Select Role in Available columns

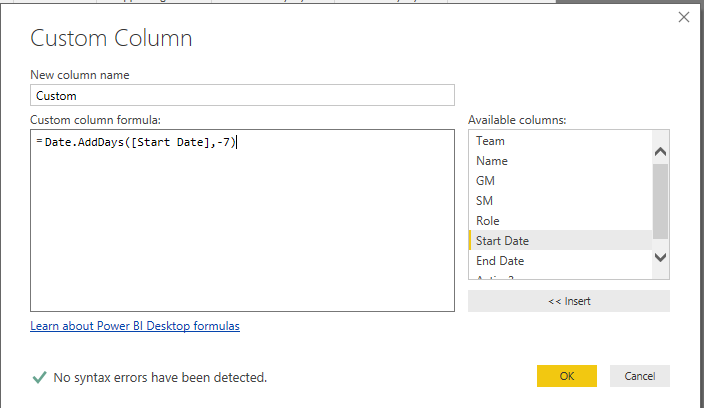pos(560,221)
